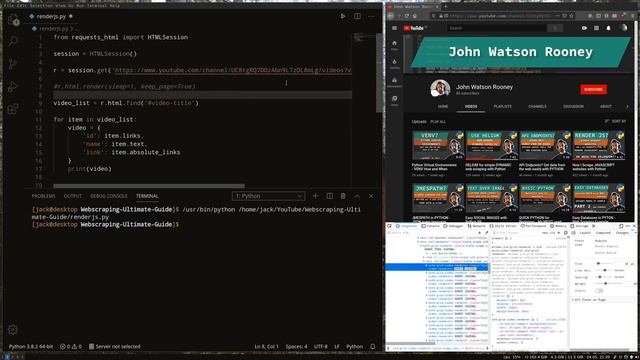The width and height of the screenshot is (640, 360).
Task: Click Spaces: 4 in the status bar
Action: pyautogui.click(x=296, y=347)
